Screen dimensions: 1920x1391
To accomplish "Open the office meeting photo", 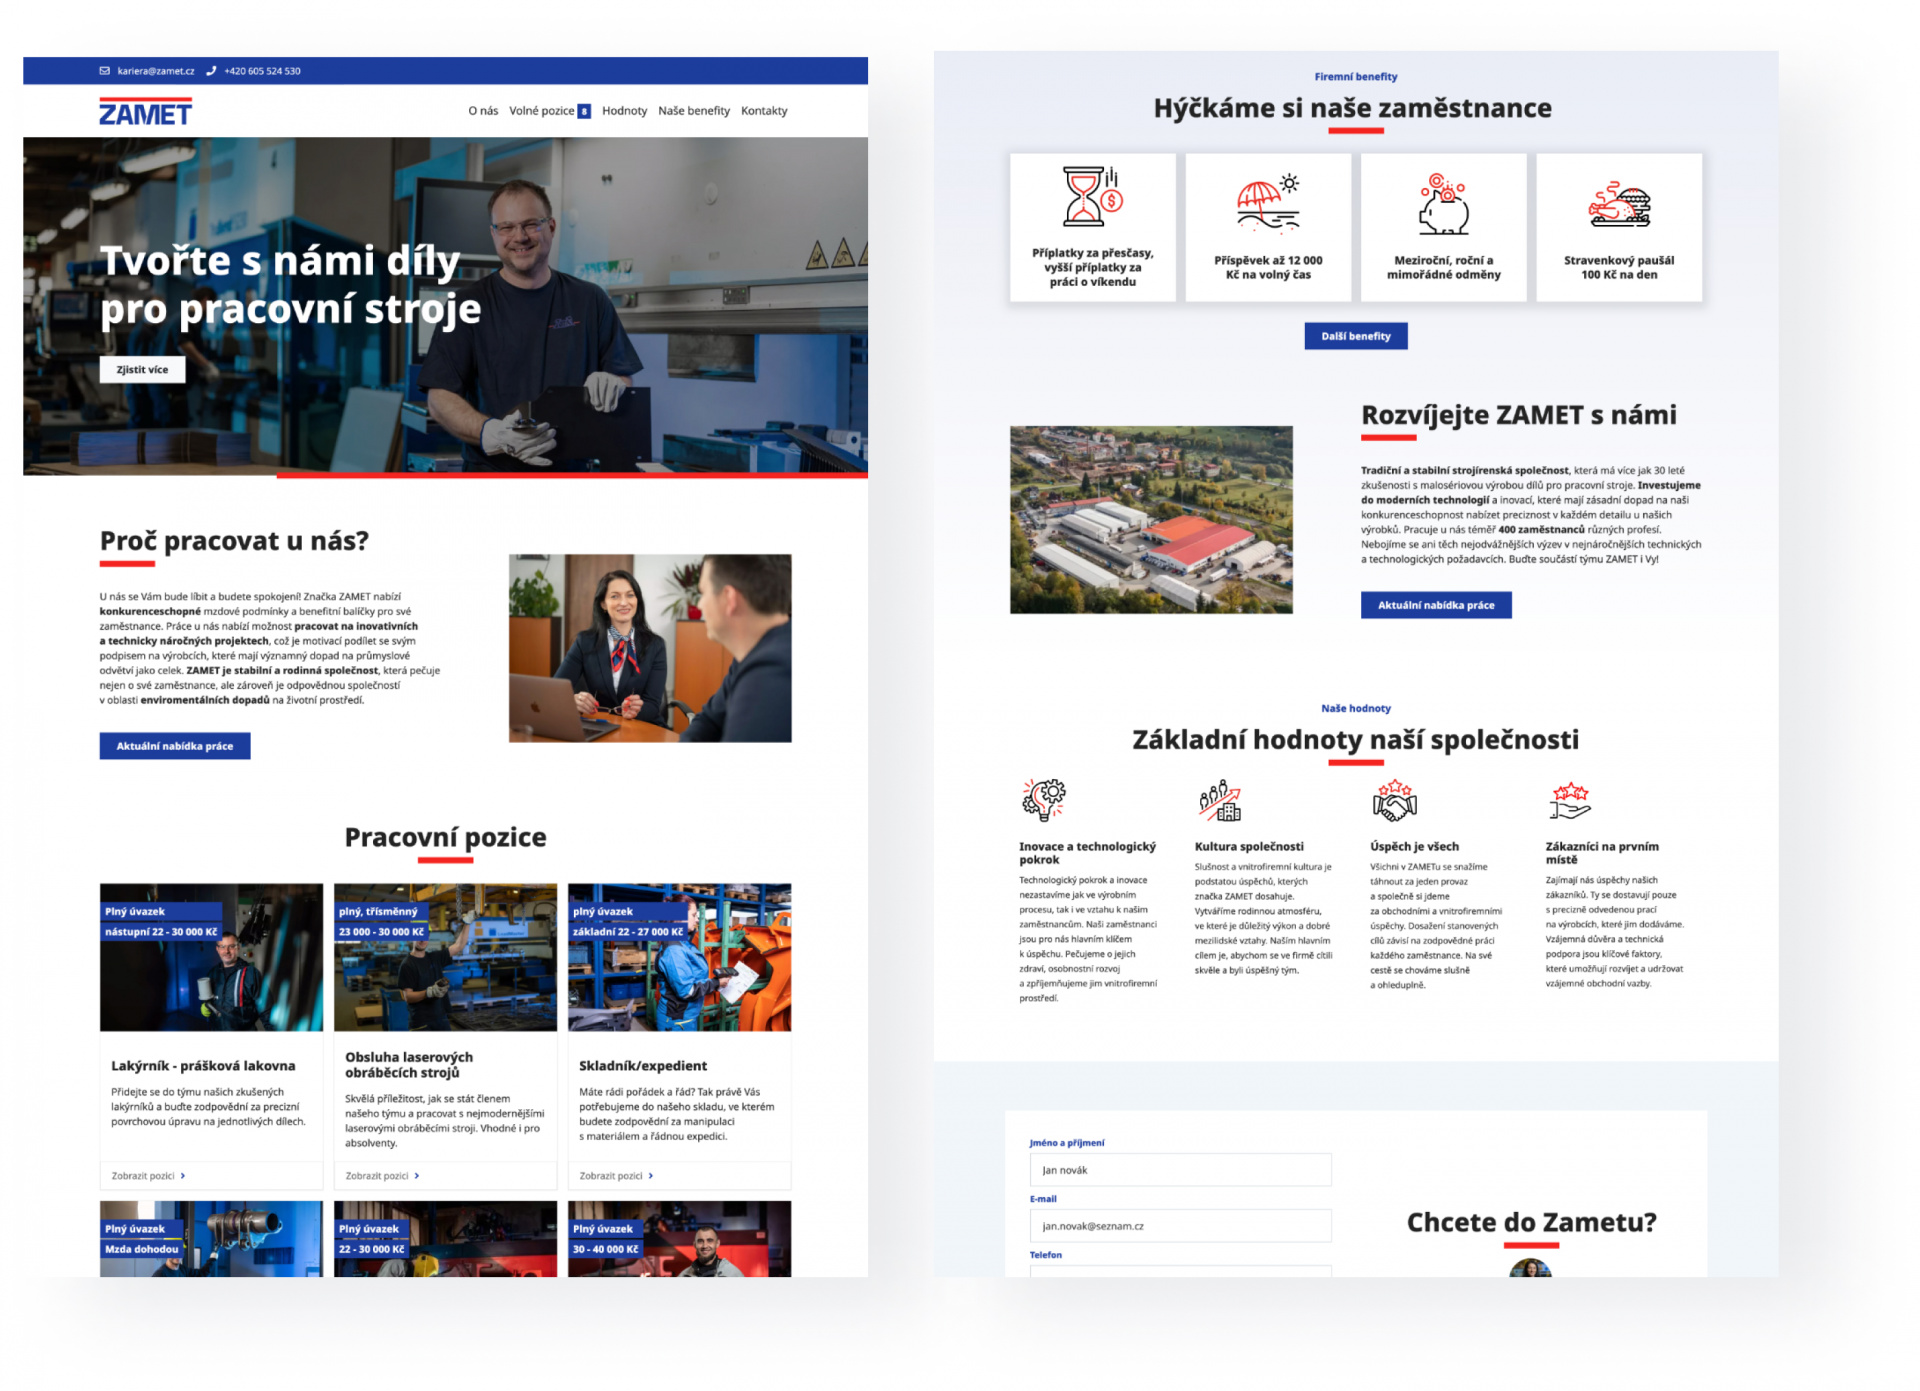I will pyautogui.click(x=650, y=648).
